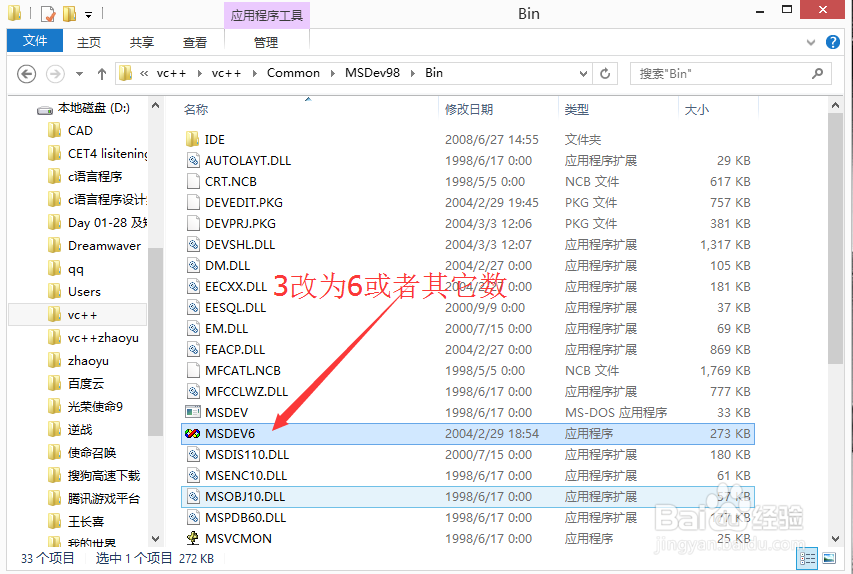The height and width of the screenshot is (574, 853).
Task: Select the DM.DLL file icon
Action: [193, 266]
